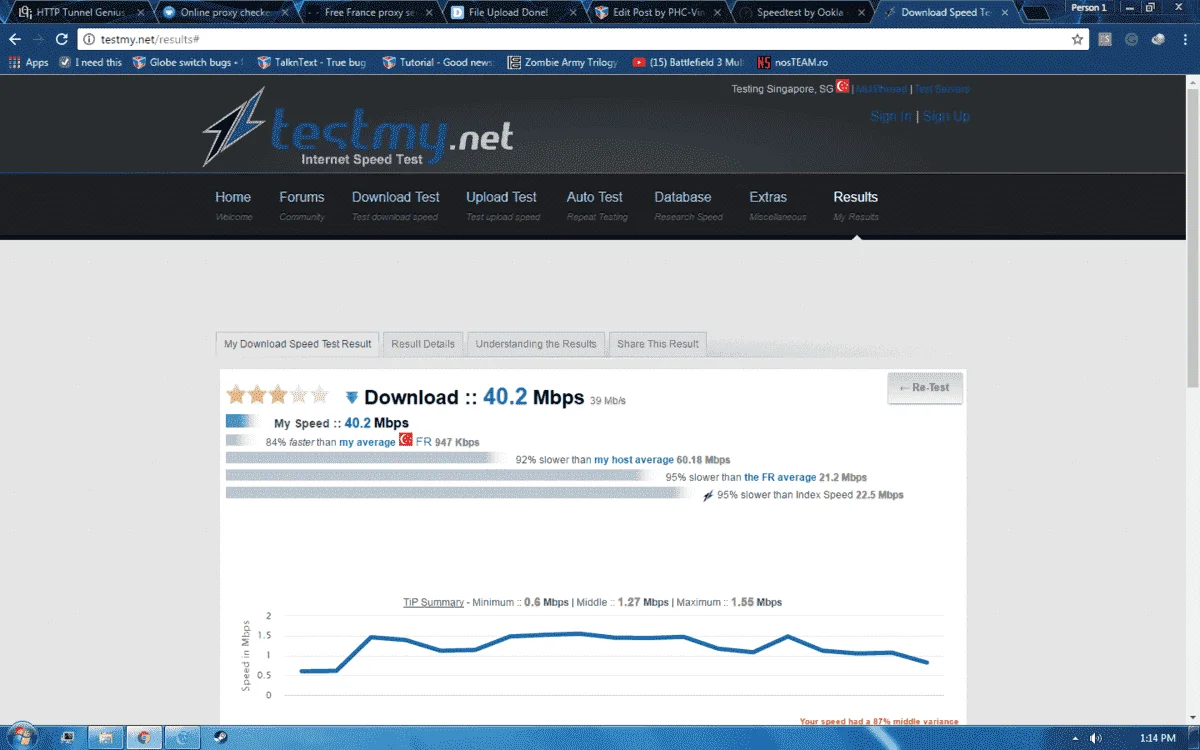Select My Download Speed Test Result tab
The width and height of the screenshot is (1200, 750).
[x=297, y=344]
